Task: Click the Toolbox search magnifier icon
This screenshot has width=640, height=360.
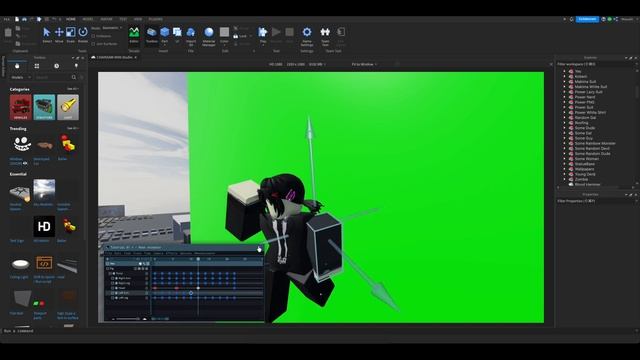Action: tap(74, 77)
